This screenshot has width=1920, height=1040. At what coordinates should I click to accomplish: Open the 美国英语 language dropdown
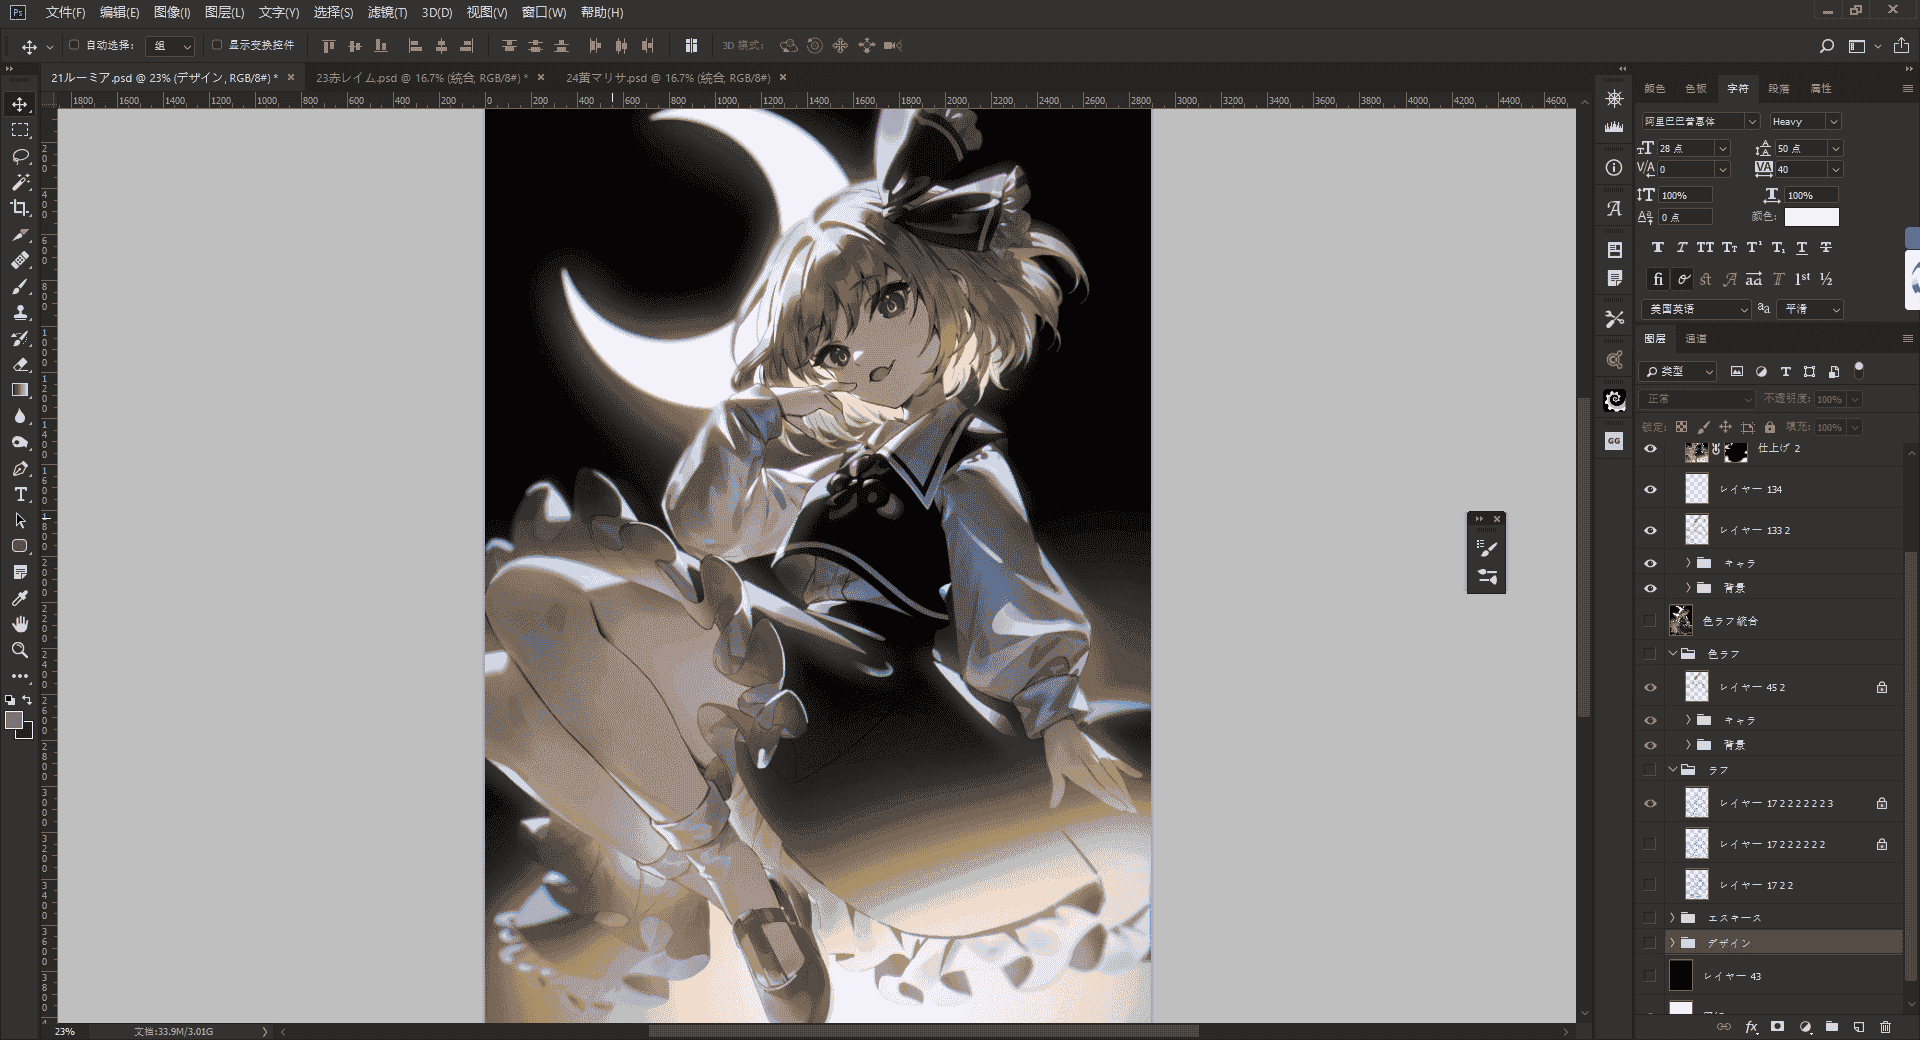(x=1696, y=309)
